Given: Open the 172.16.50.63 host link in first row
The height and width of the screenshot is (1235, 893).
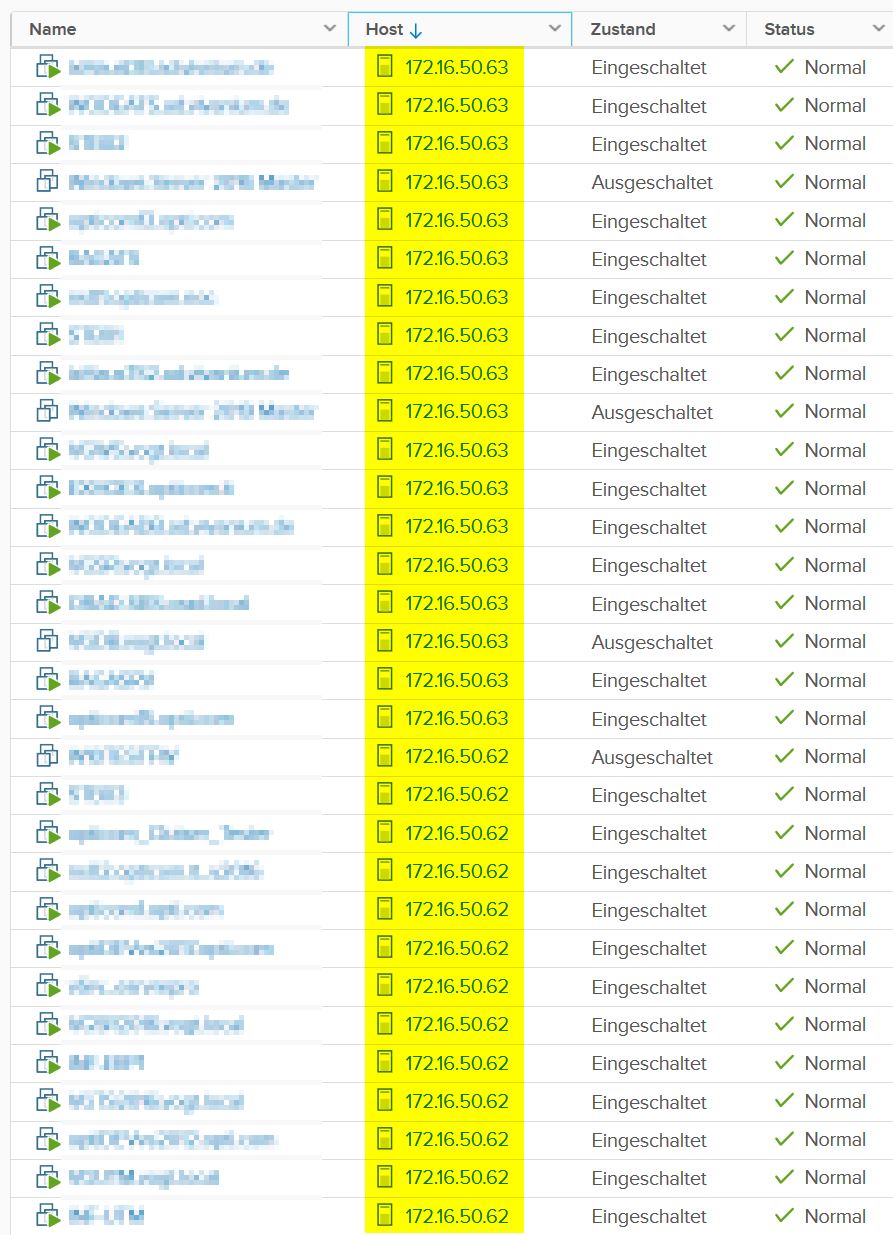Looking at the screenshot, I should [x=456, y=68].
